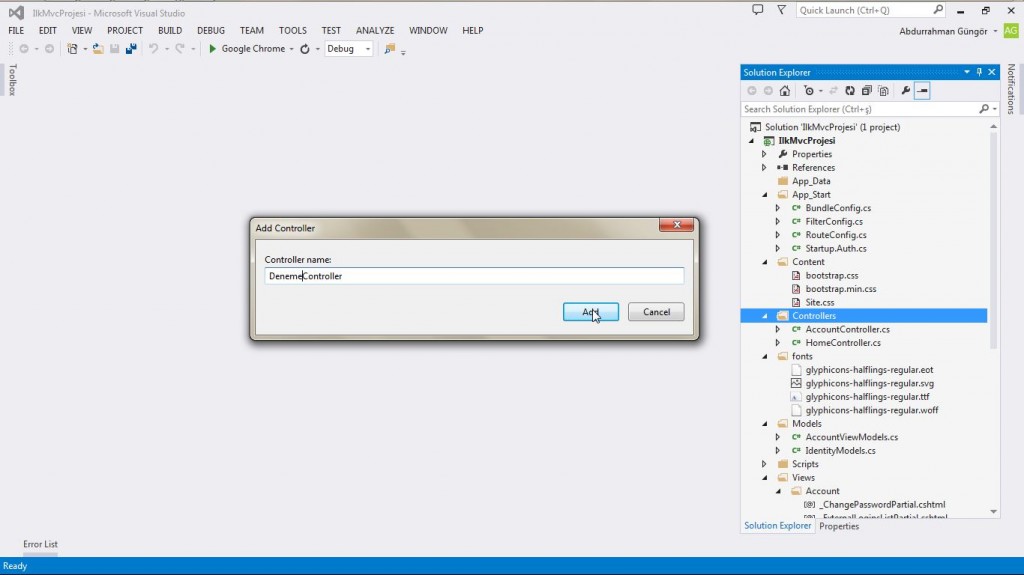Toggle auto-hide pin on Solution Explorer
1024x575 pixels.
pyautogui.click(x=979, y=72)
